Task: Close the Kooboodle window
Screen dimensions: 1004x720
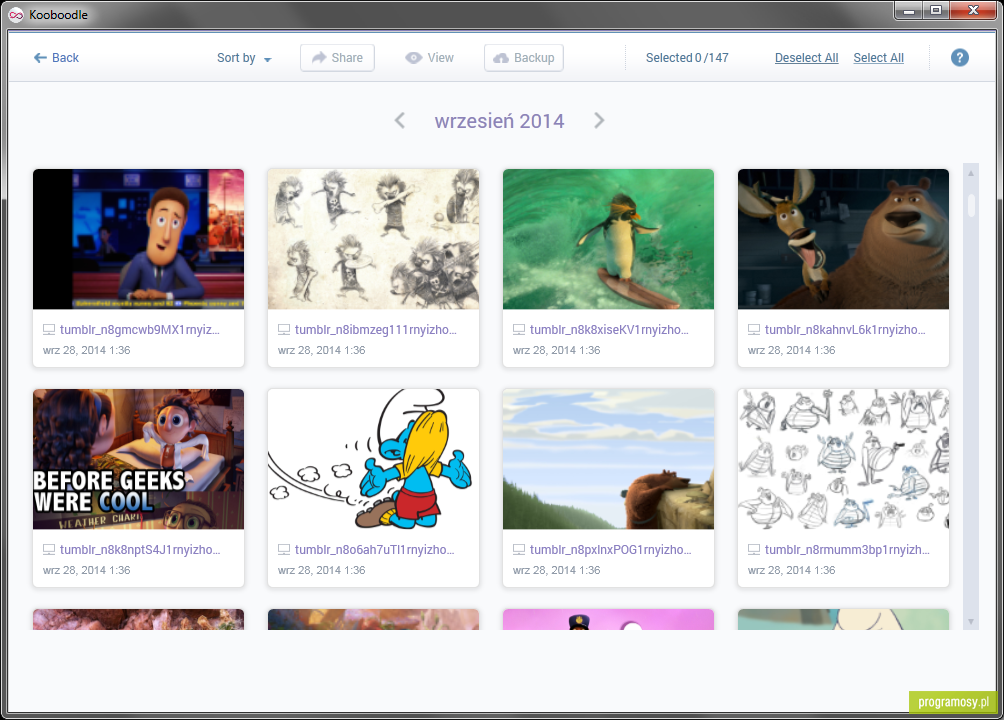Action: pyautogui.click(x=973, y=10)
